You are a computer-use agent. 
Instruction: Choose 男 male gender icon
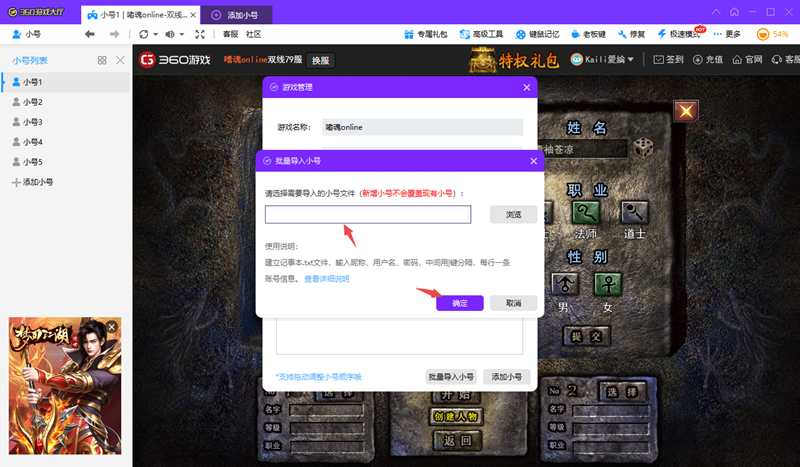(565, 284)
